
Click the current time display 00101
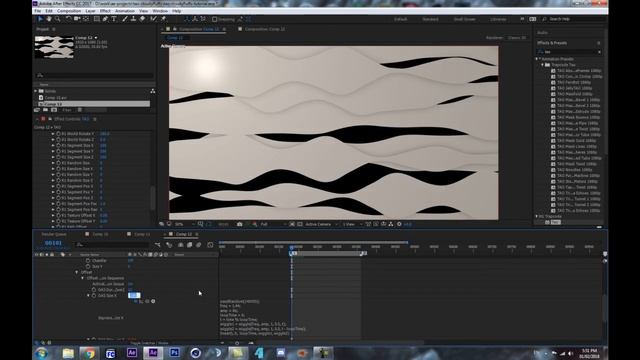point(53,243)
